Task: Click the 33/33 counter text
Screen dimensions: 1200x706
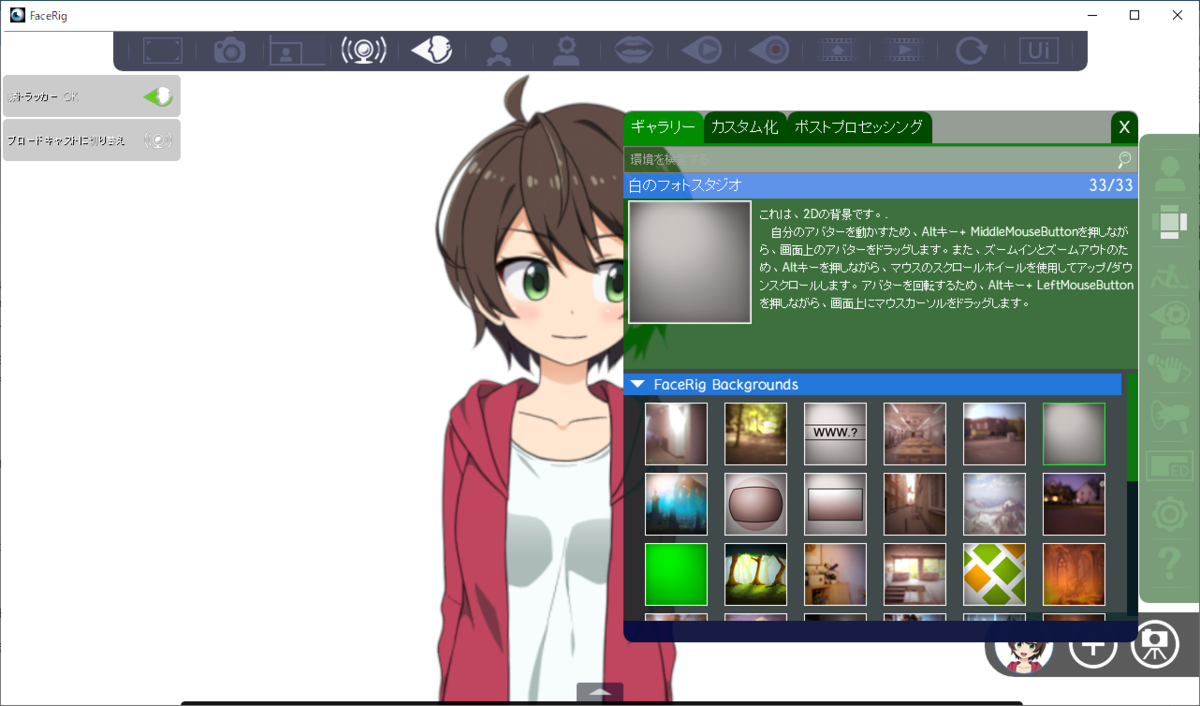Action: (x=1111, y=185)
